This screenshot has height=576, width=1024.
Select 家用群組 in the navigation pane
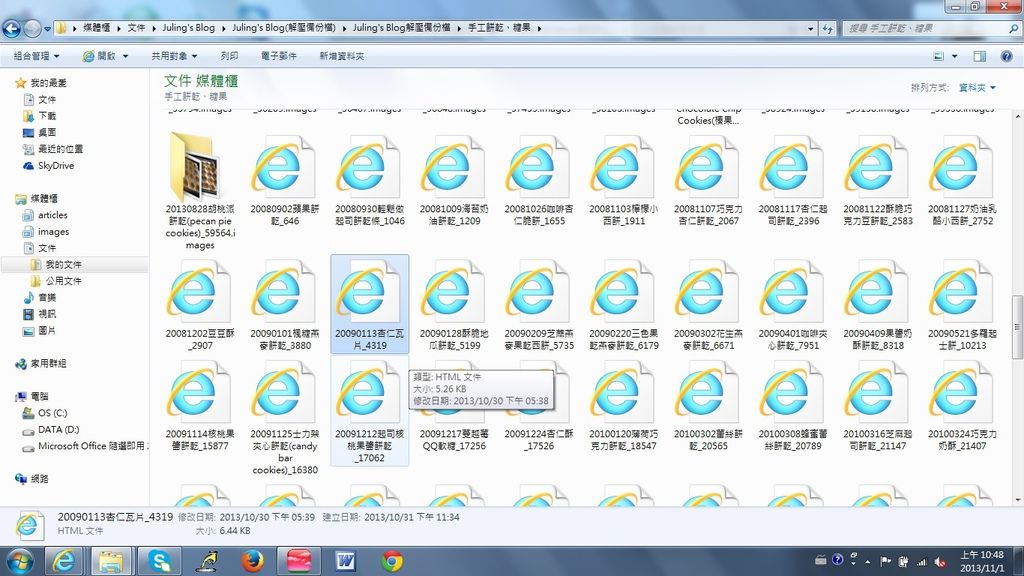(48, 364)
